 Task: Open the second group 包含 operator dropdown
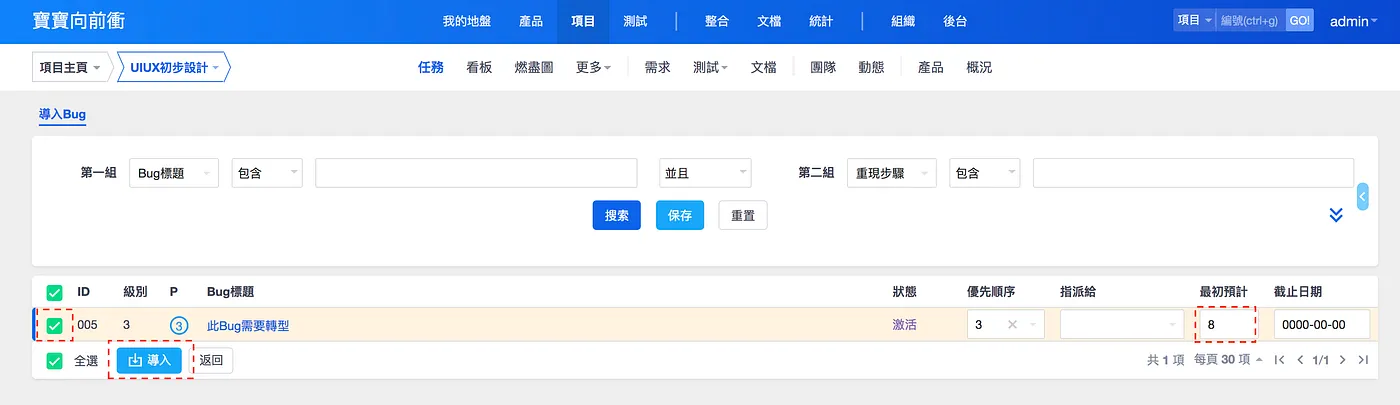[x=985, y=173]
